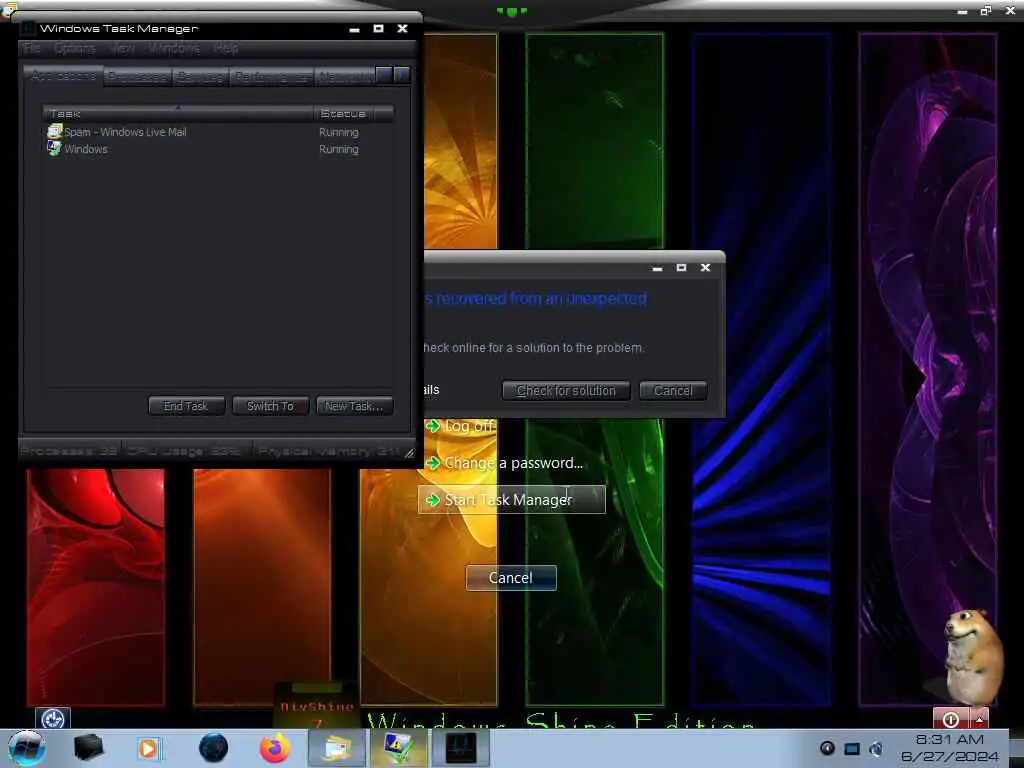Click the green arrow beside Log off
1024x768 pixels.
(x=432, y=426)
